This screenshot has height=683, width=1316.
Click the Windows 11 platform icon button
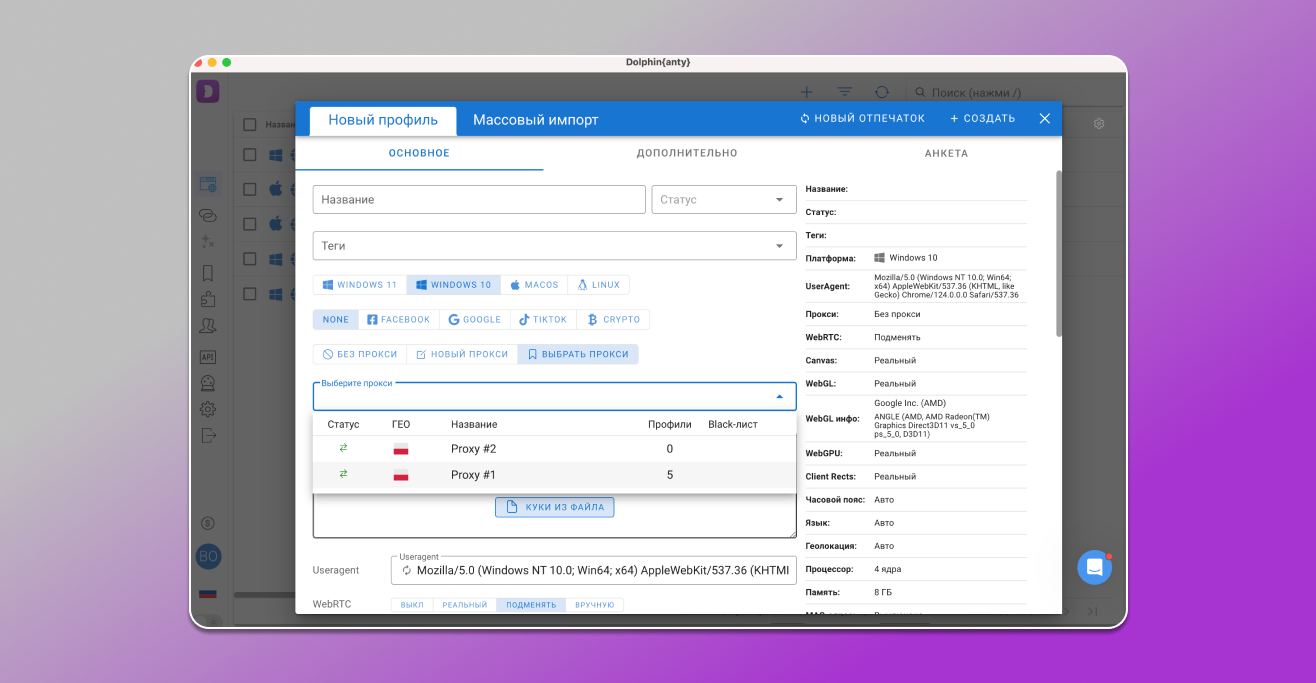359,285
